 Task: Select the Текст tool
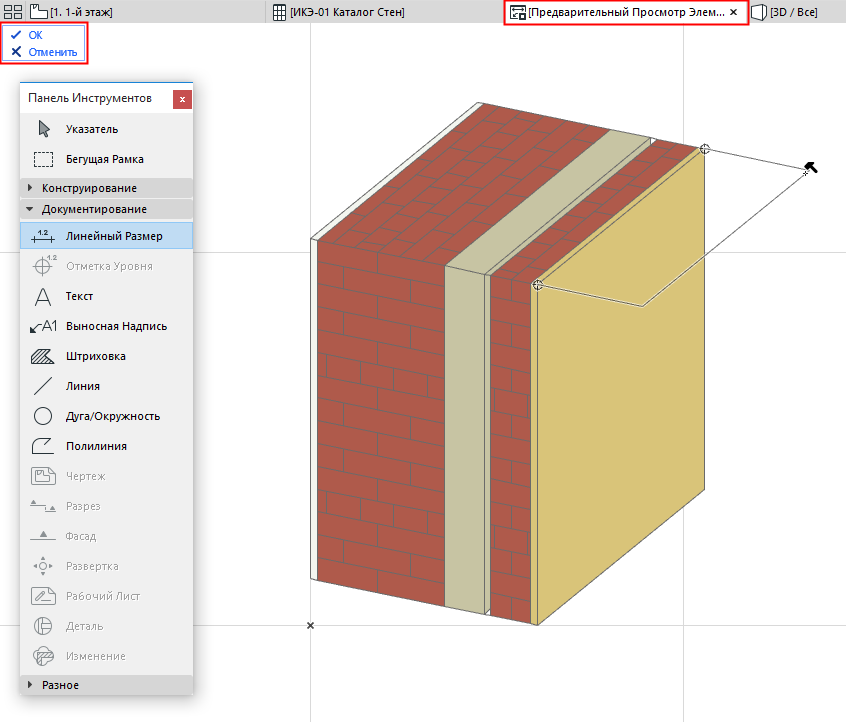(106, 296)
